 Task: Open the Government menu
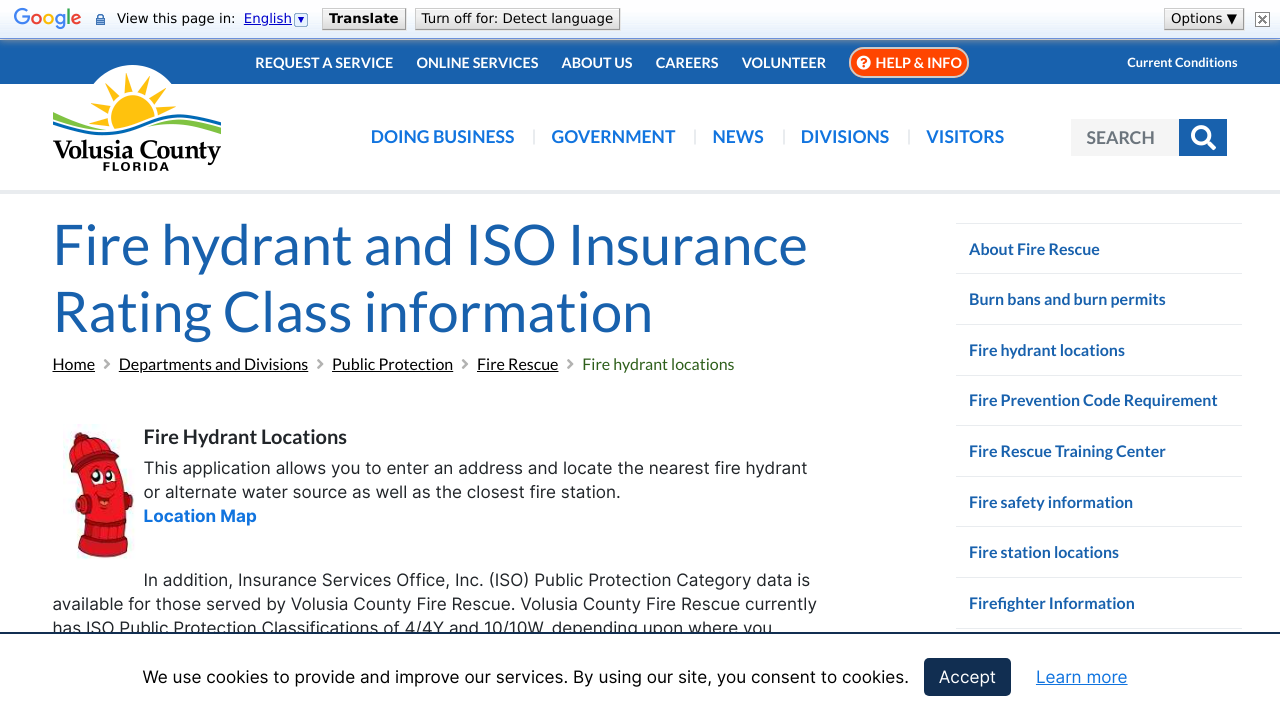click(613, 137)
